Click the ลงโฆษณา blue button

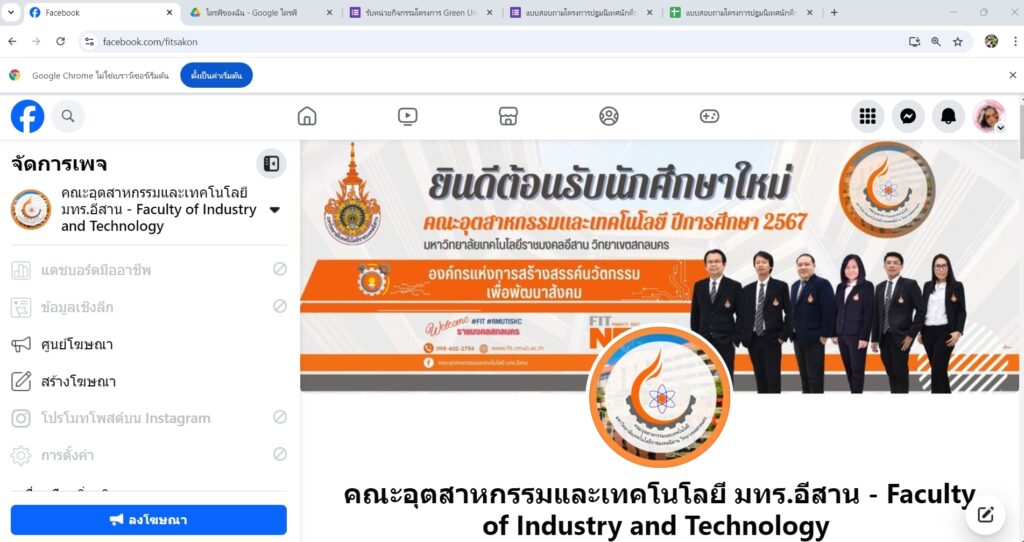tap(149, 520)
